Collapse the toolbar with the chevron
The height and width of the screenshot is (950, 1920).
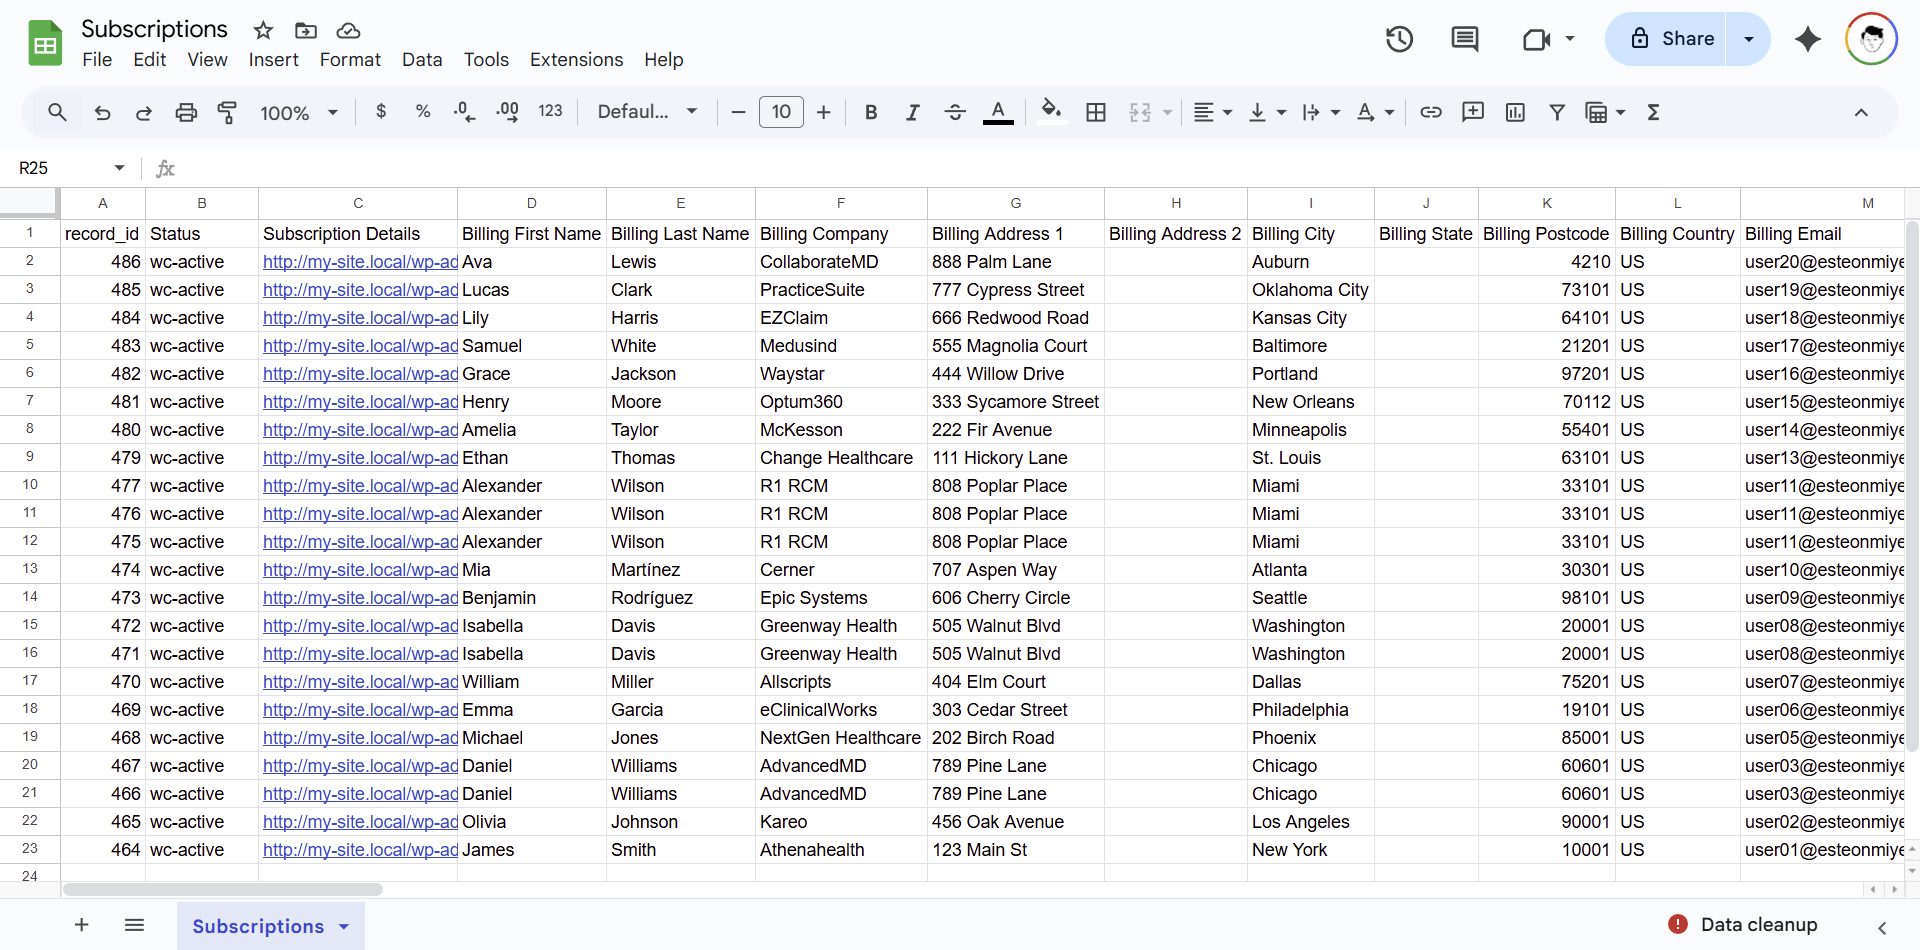pyautogui.click(x=1861, y=112)
